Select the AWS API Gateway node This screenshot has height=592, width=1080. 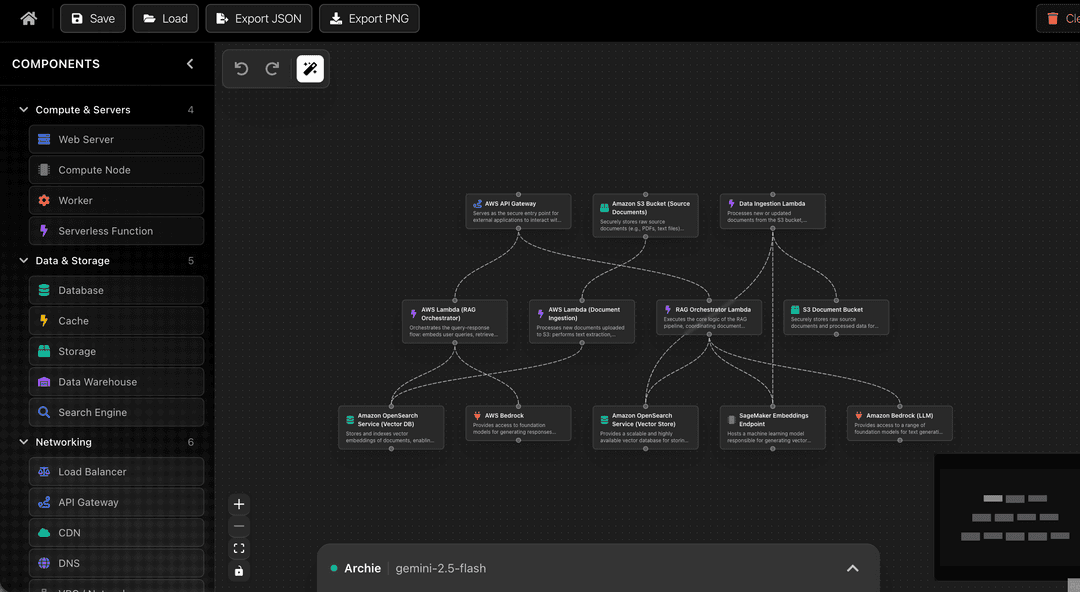[x=518, y=211]
